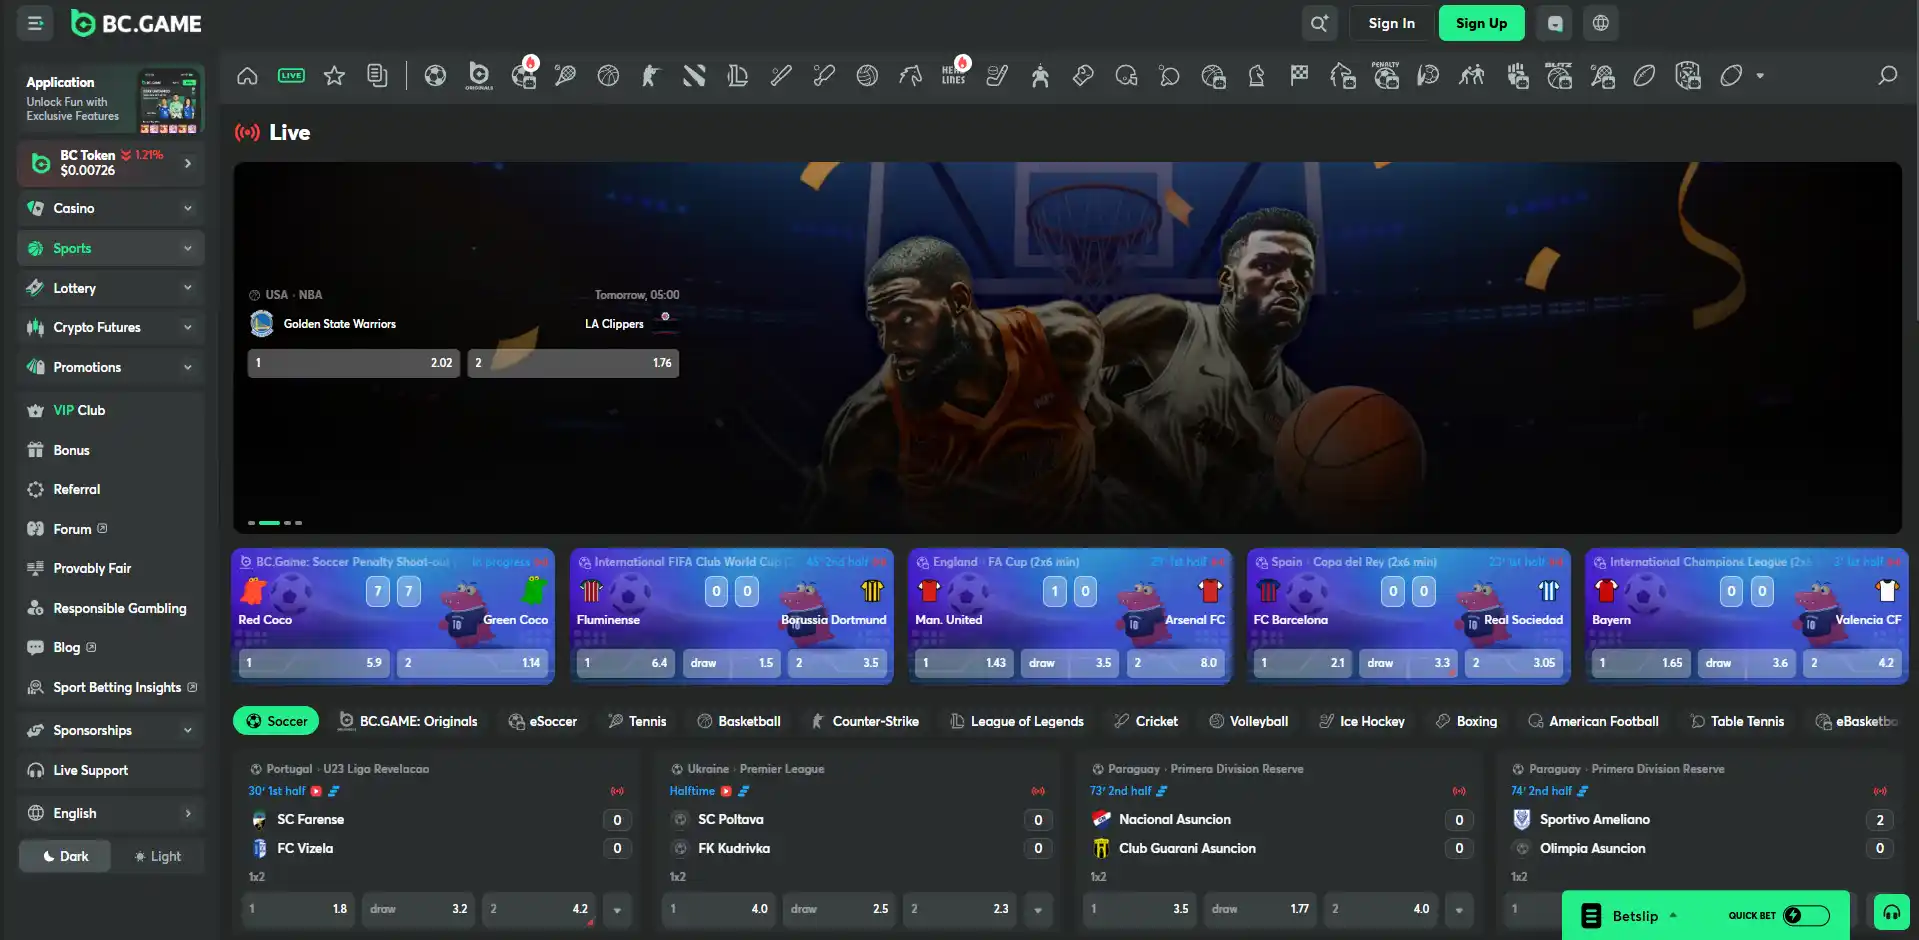This screenshot has width=1919, height=940.
Task: Open favorites star icon in sports toolbar
Action: pos(334,75)
